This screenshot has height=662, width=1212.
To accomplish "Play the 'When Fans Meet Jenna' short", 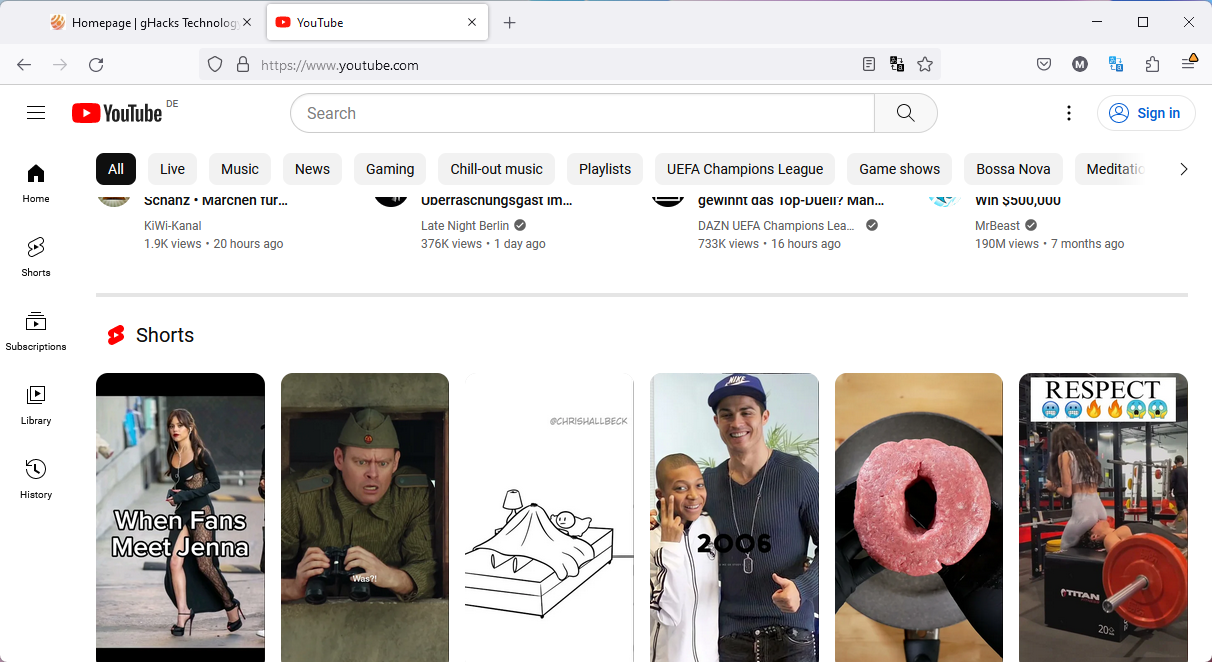I will [180, 517].
